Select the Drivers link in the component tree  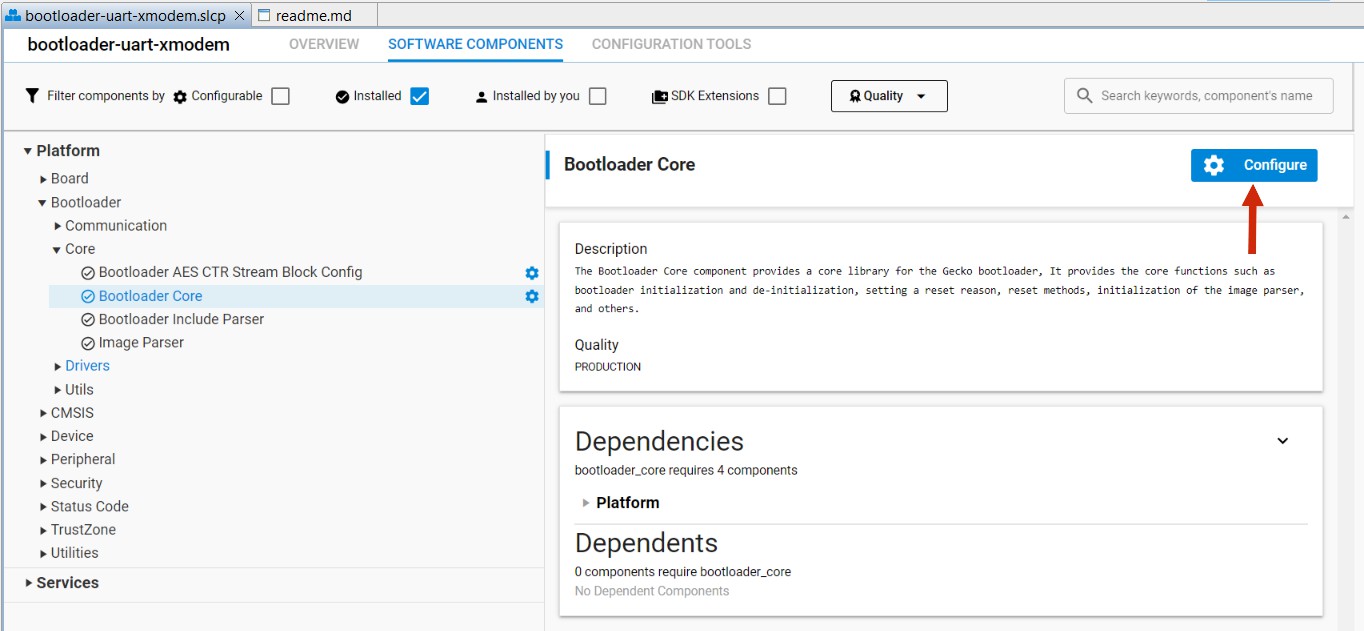point(87,365)
